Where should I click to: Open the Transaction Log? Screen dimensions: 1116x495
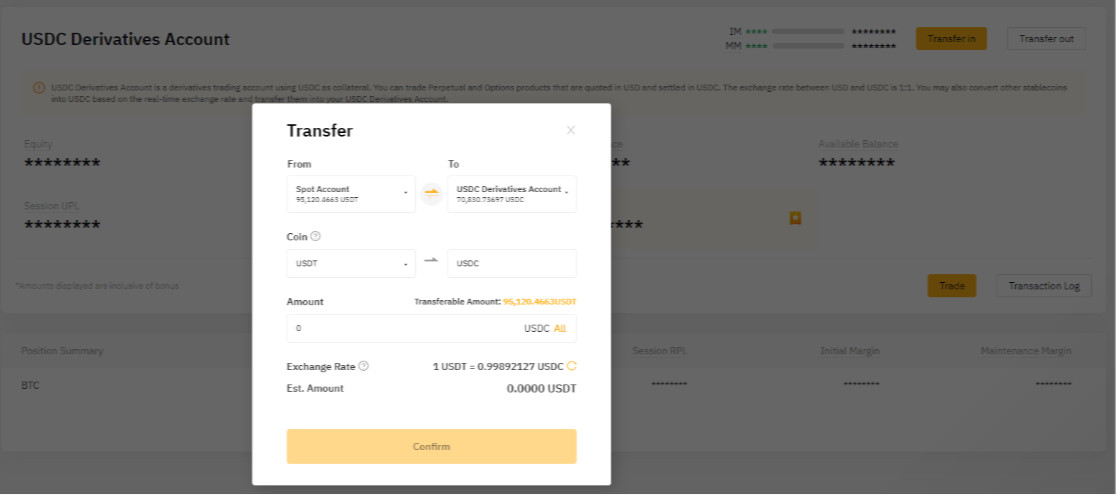pyautogui.click(x=1043, y=286)
